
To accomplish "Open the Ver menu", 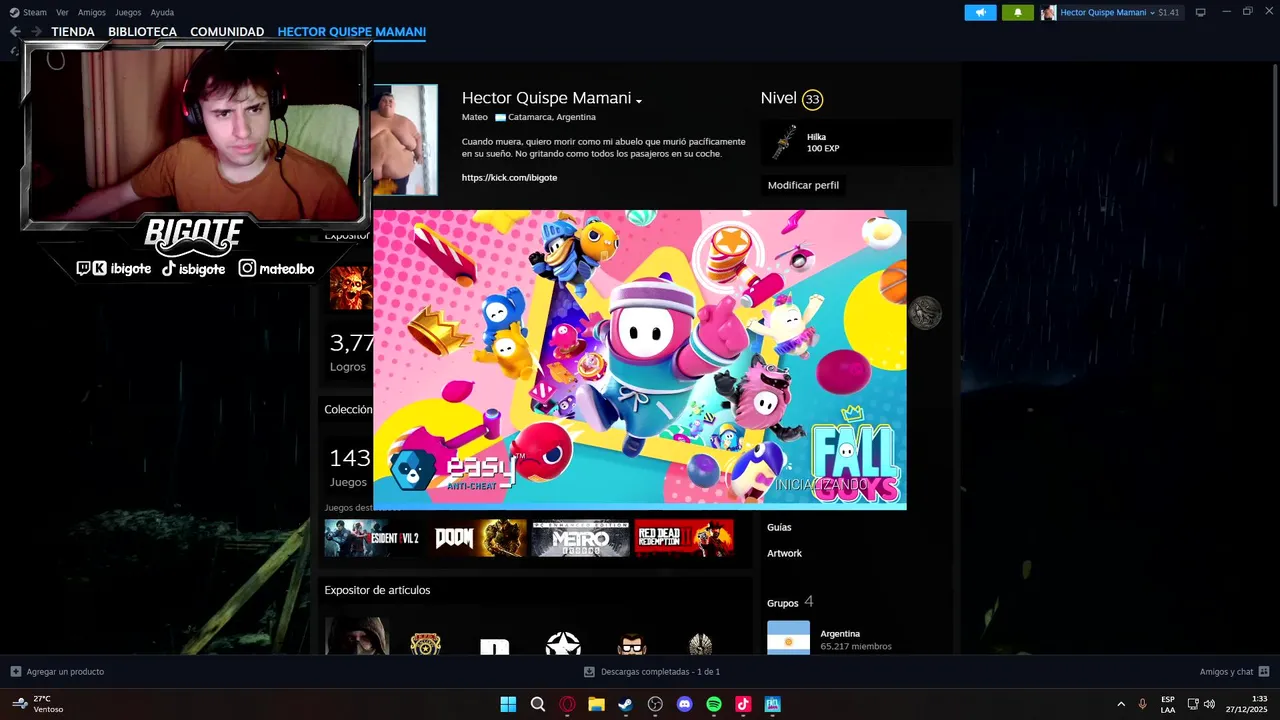I will pos(62,12).
